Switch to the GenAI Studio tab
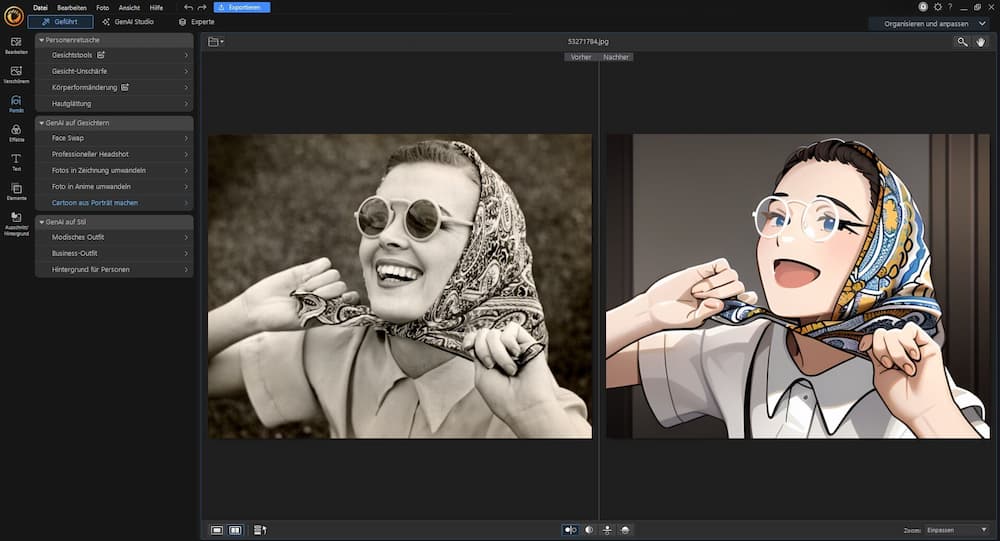This screenshot has height=541, width=1000. click(128, 22)
